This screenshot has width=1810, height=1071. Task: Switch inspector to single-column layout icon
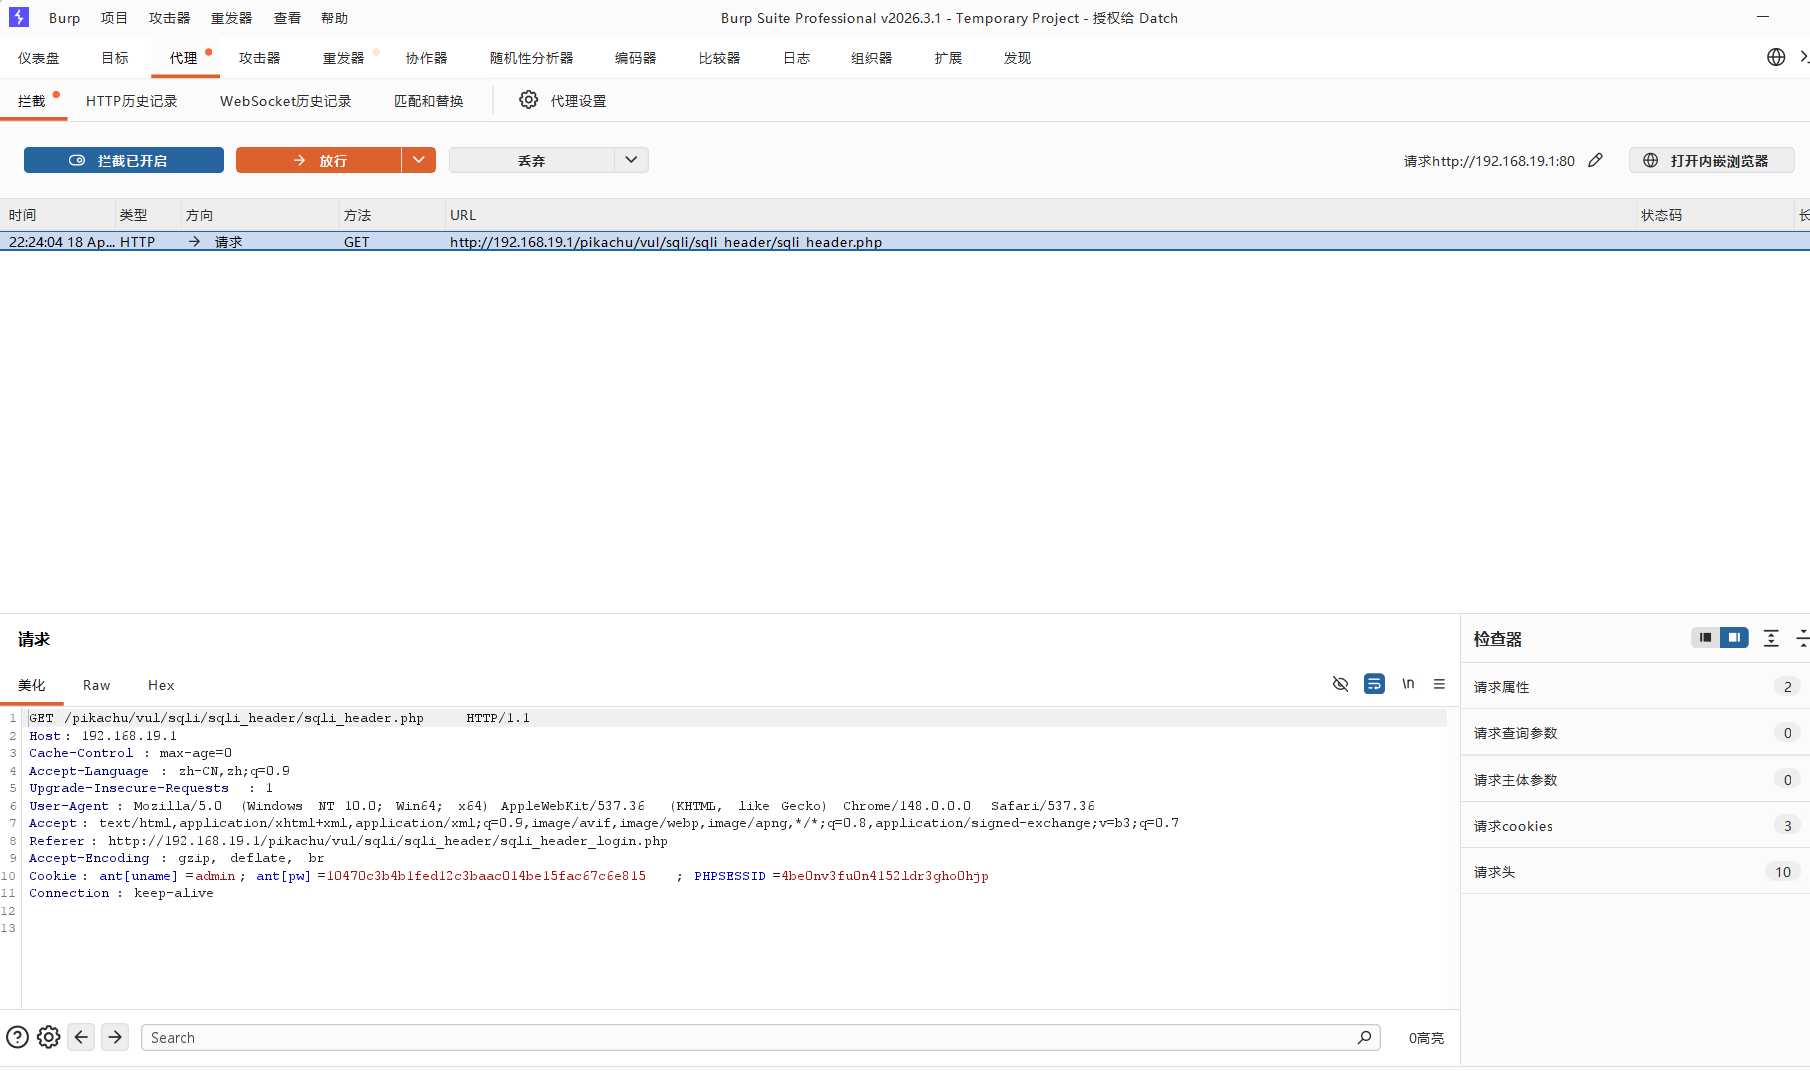(1705, 638)
